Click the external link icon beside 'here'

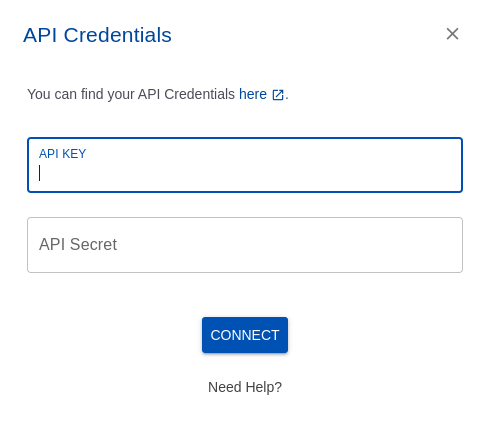coord(278,95)
